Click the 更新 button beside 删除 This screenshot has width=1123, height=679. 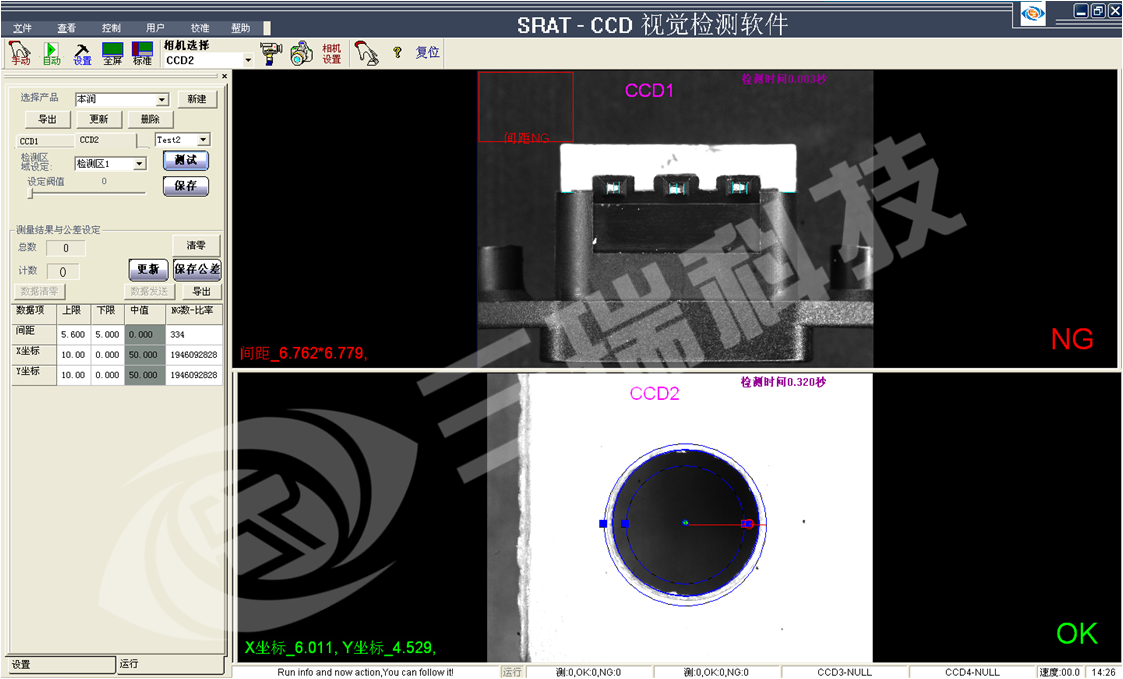(x=100, y=119)
